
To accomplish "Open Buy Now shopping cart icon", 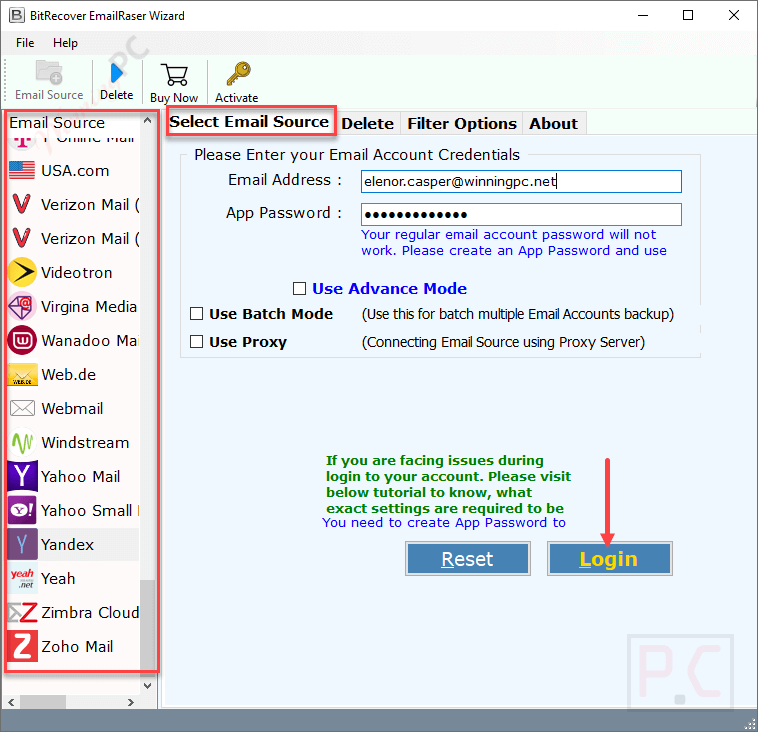I will tap(174, 74).
